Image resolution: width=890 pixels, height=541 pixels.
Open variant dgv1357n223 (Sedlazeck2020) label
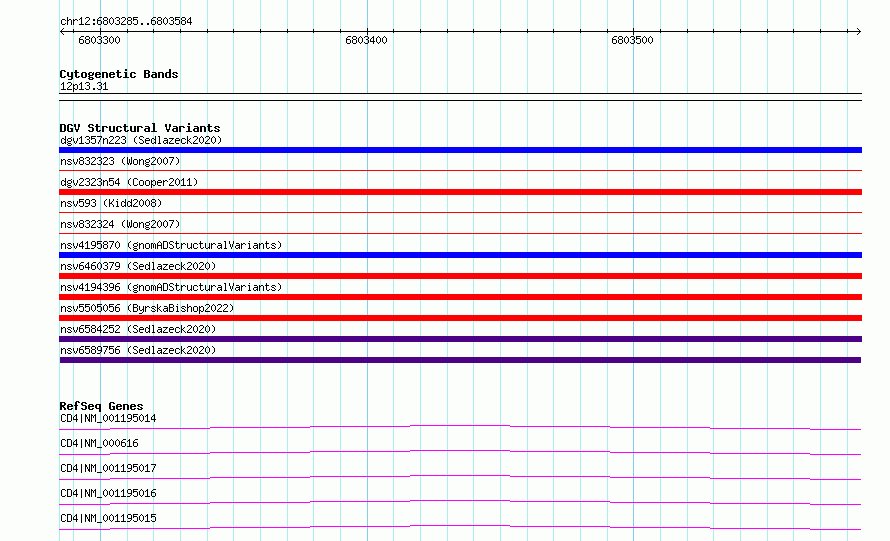pos(141,140)
